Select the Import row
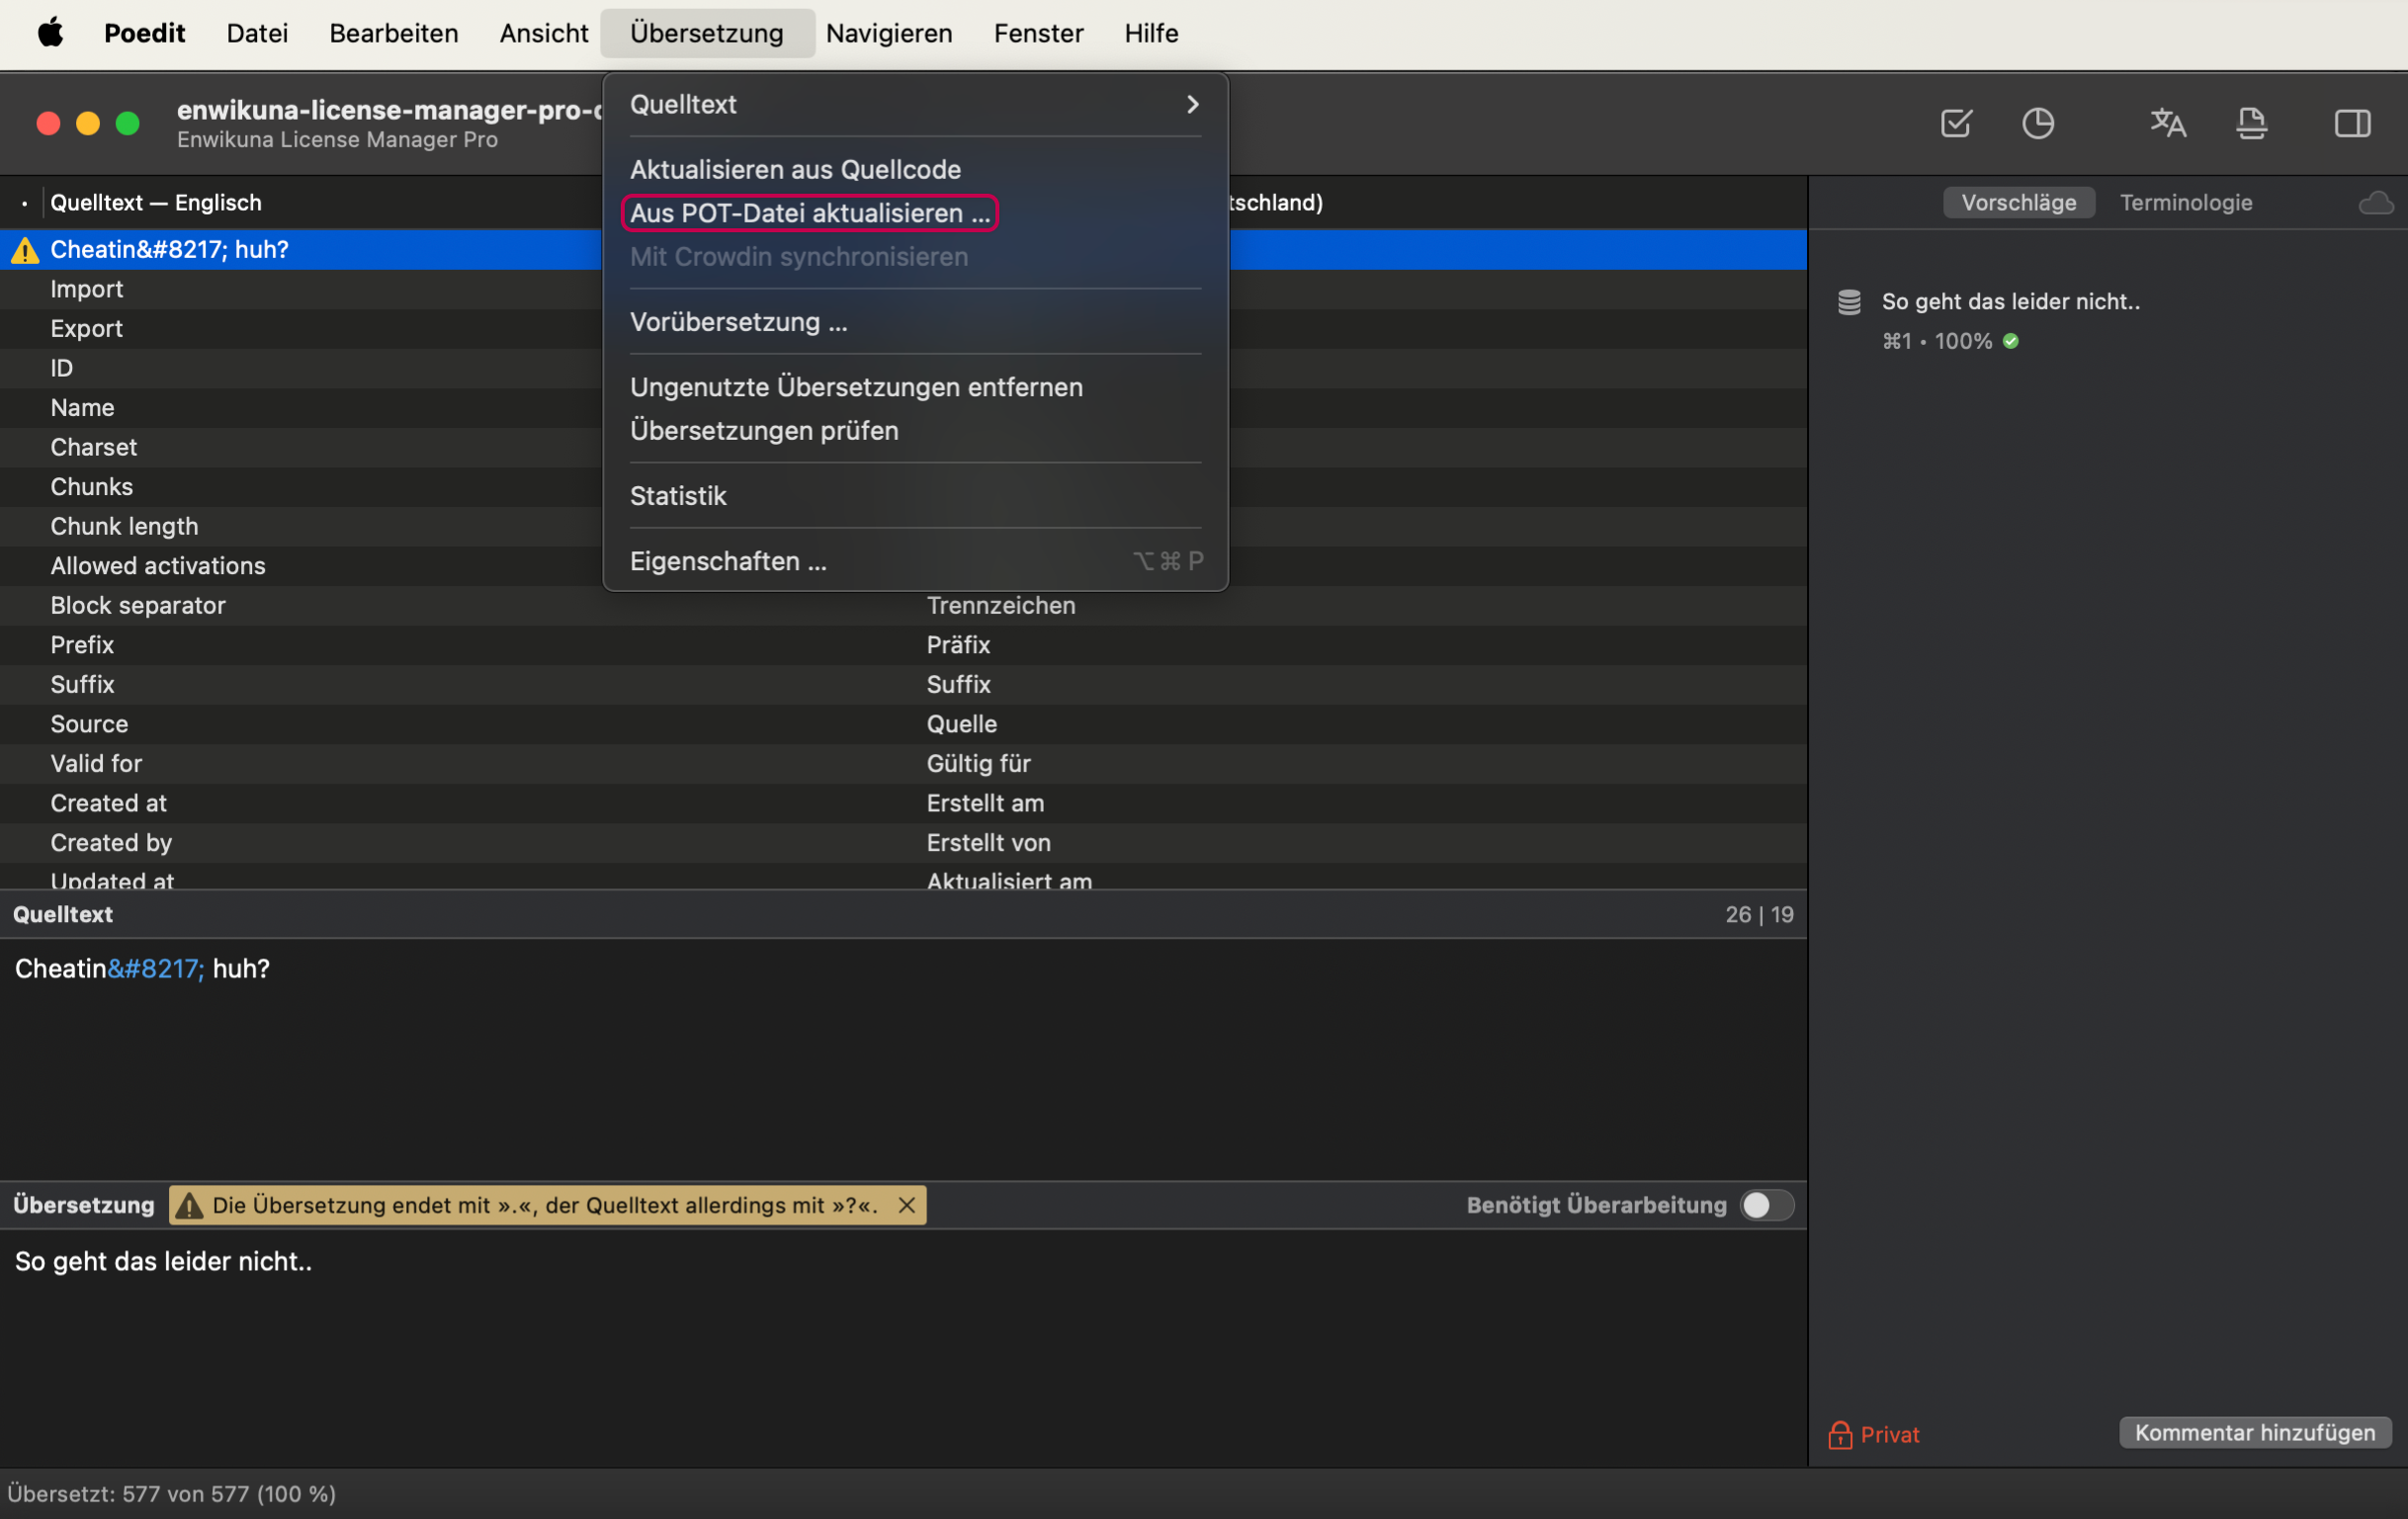 pos(903,289)
